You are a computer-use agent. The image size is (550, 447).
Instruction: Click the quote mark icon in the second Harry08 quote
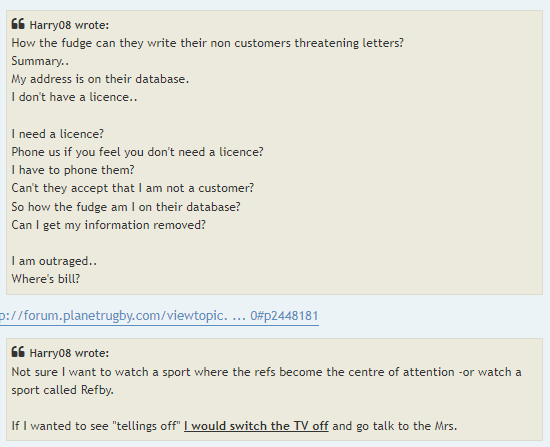pos(18,352)
